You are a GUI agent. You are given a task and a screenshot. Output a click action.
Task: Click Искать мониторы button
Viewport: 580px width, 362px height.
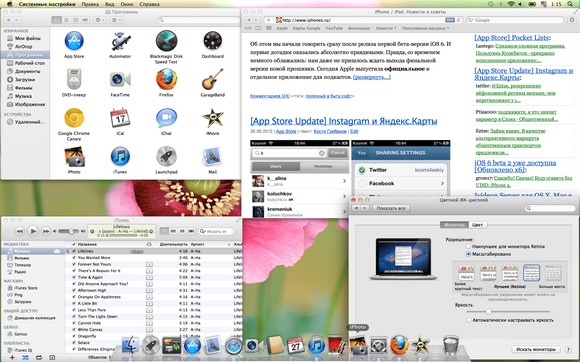(x=536, y=349)
